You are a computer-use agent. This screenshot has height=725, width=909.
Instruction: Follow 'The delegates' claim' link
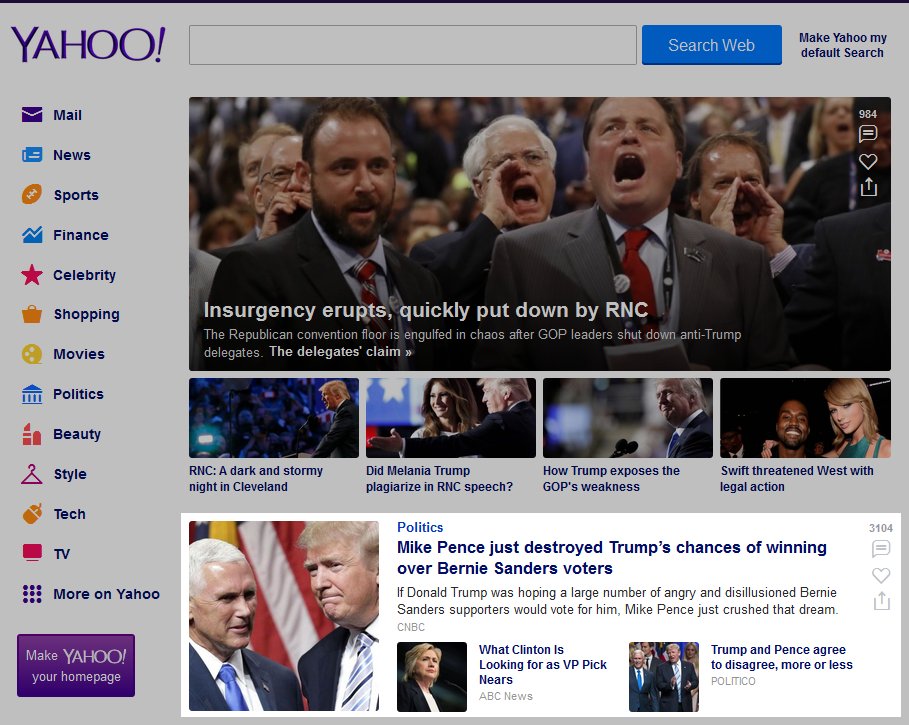point(340,351)
